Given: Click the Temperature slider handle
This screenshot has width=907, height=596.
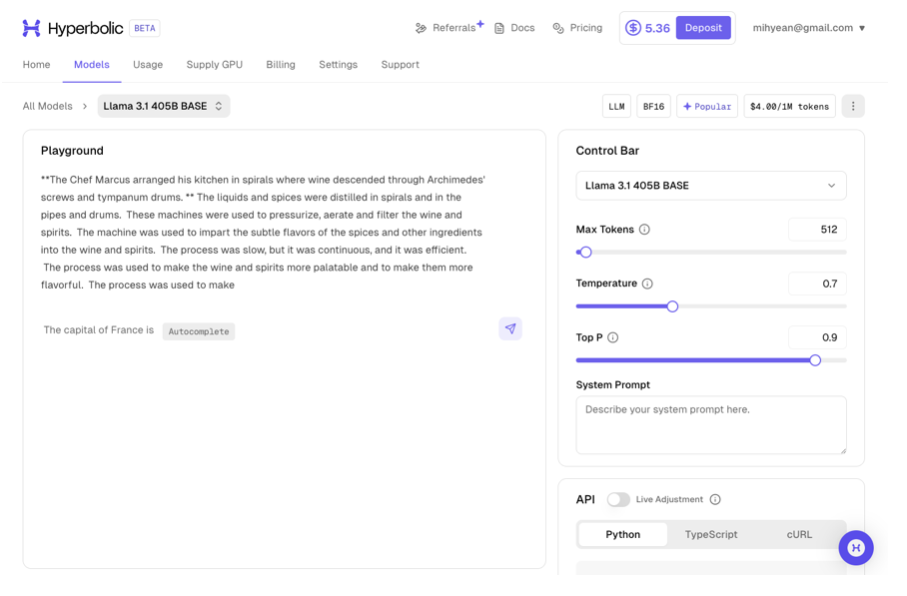Looking at the screenshot, I should (672, 307).
